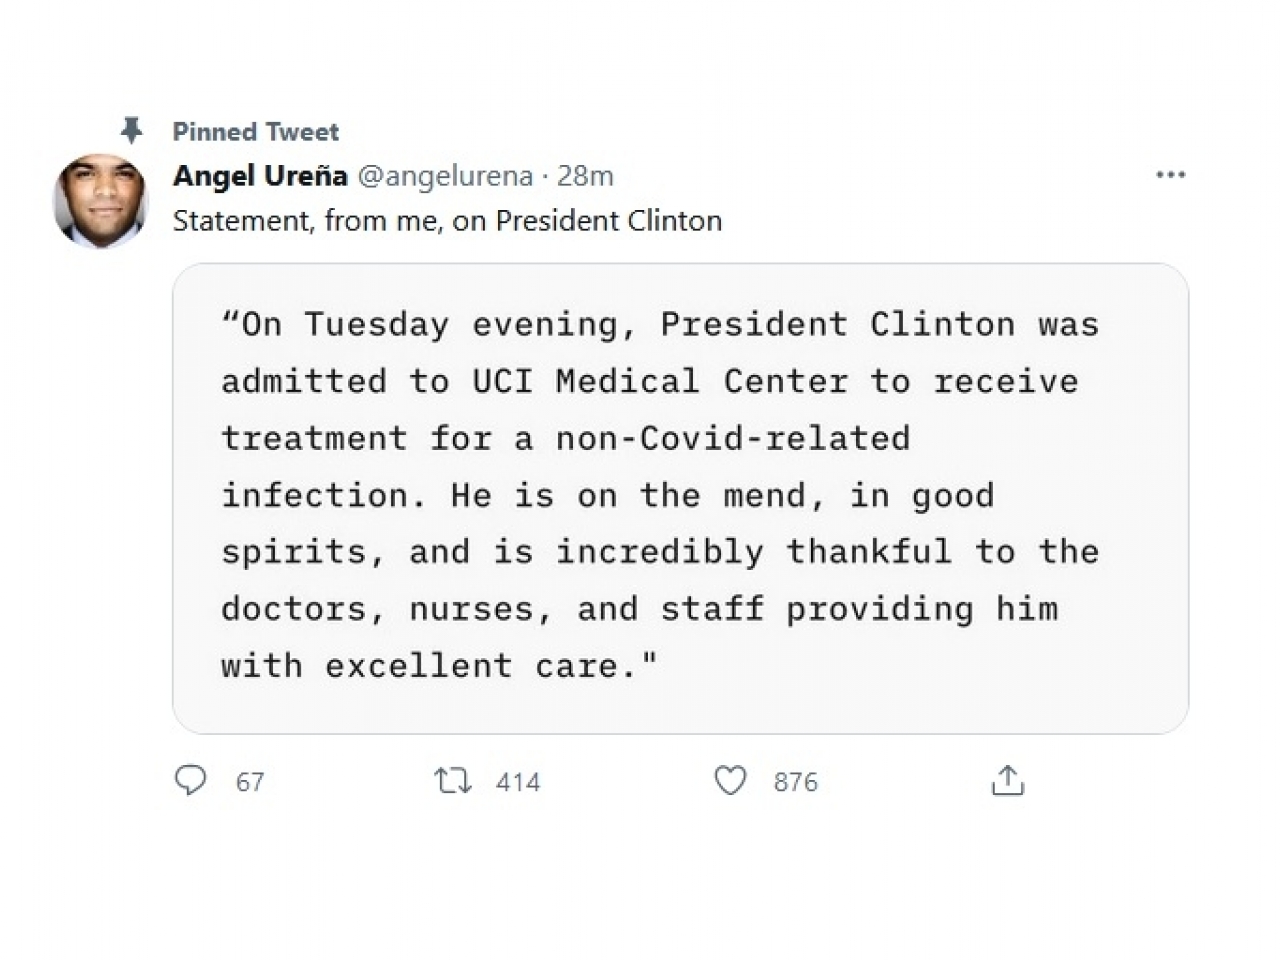The height and width of the screenshot is (960, 1280).
Task: Click the reply speech bubble icon
Action: pos(190,780)
